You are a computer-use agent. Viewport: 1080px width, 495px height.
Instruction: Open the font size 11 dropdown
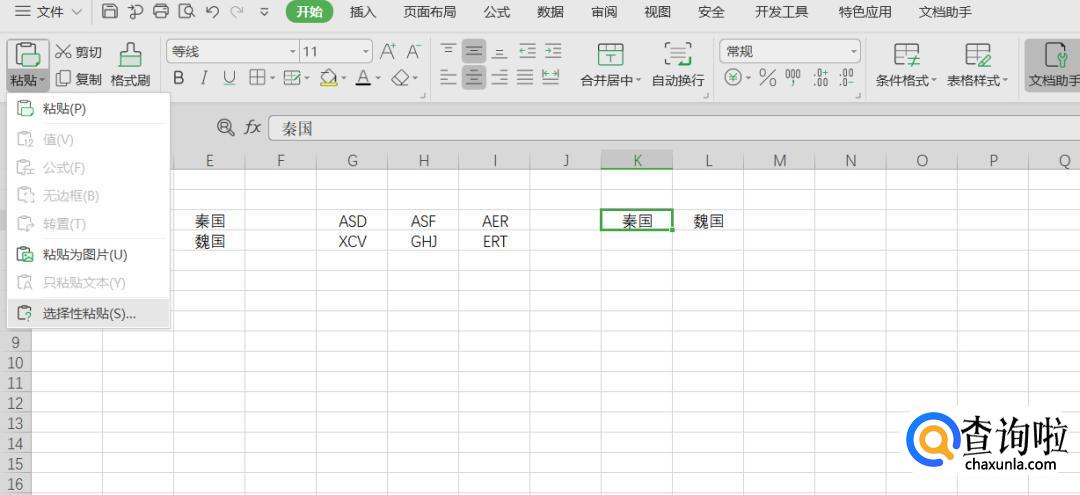tap(365, 52)
